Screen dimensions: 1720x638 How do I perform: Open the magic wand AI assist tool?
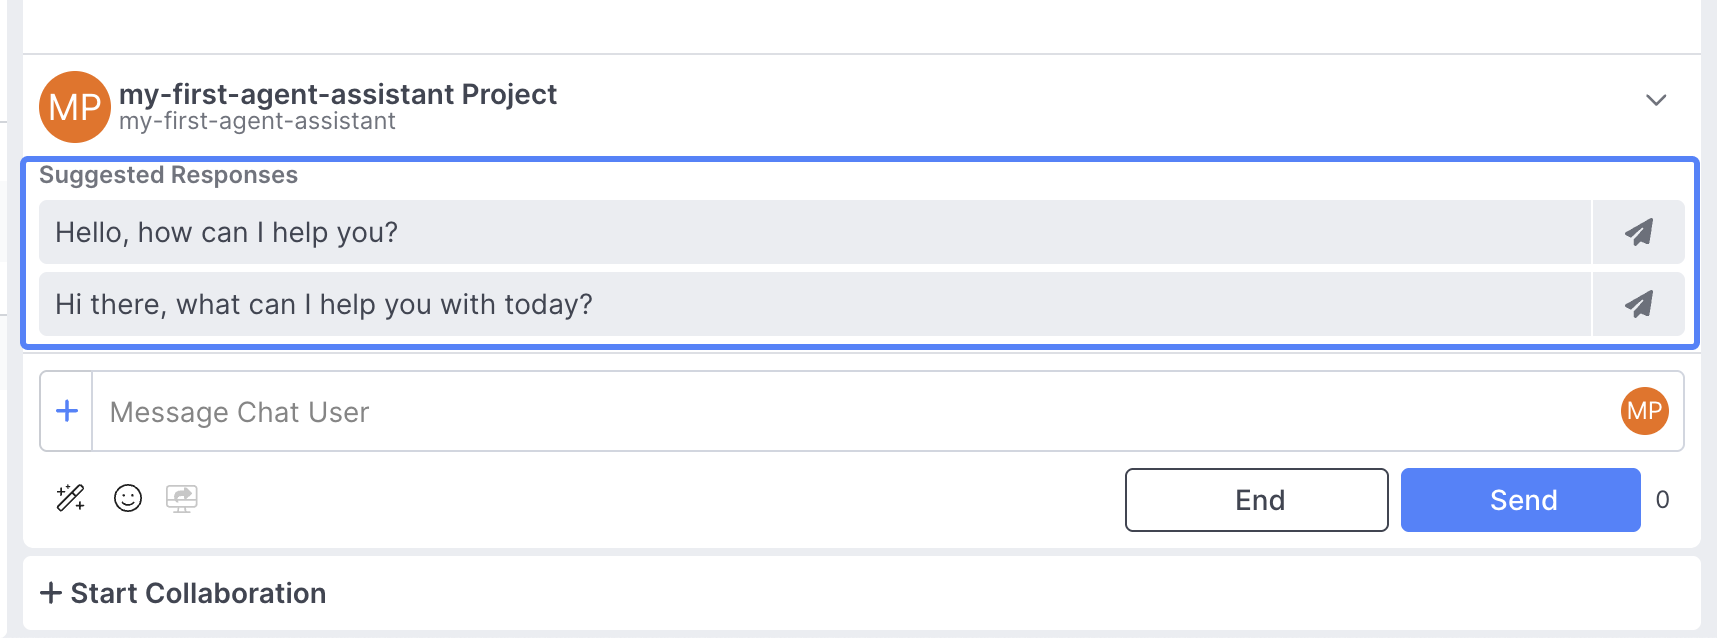(71, 498)
